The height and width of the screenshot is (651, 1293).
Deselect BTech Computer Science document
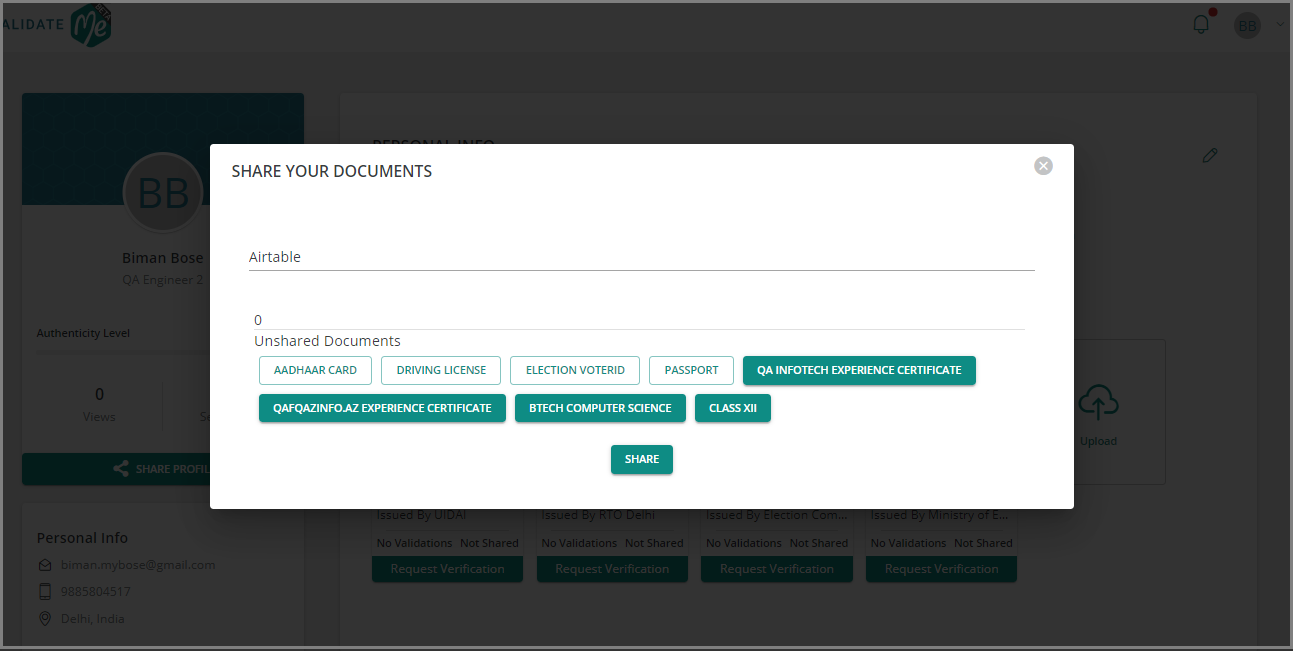click(600, 408)
